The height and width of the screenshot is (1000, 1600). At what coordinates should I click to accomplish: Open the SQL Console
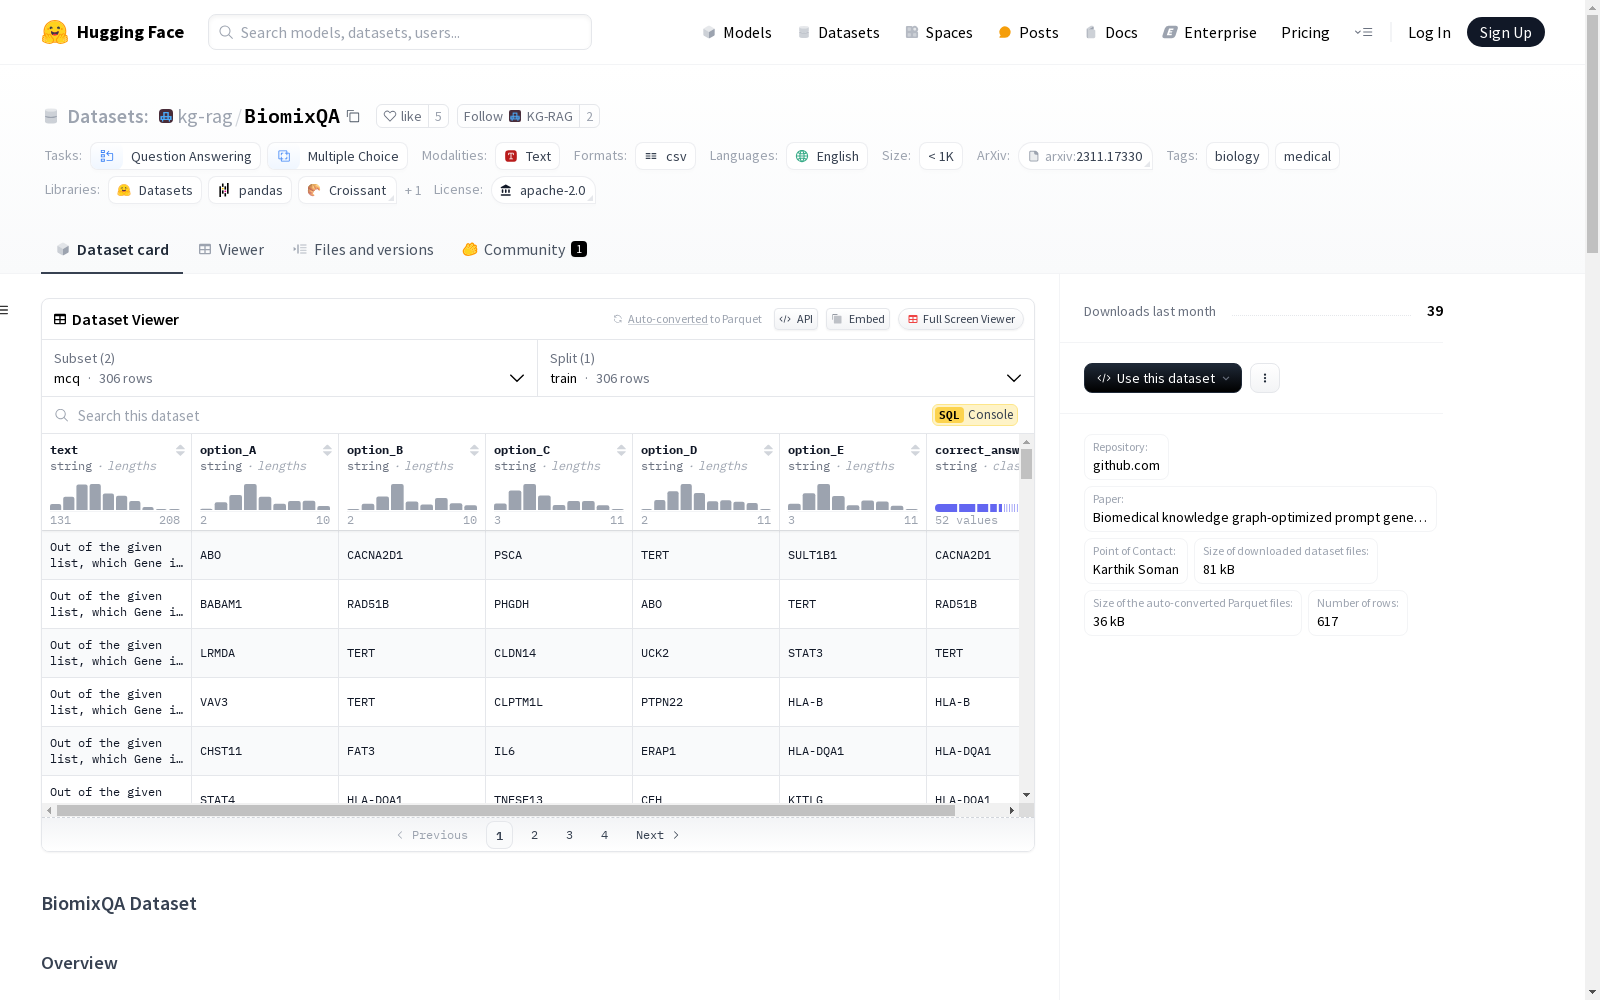[975, 415]
